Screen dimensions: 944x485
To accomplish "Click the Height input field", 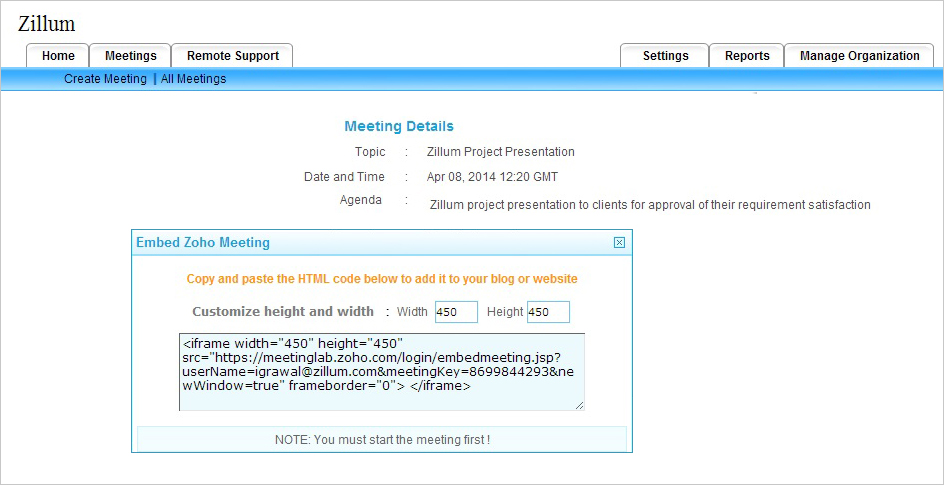I will pyautogui.click(x=548, y=312).
